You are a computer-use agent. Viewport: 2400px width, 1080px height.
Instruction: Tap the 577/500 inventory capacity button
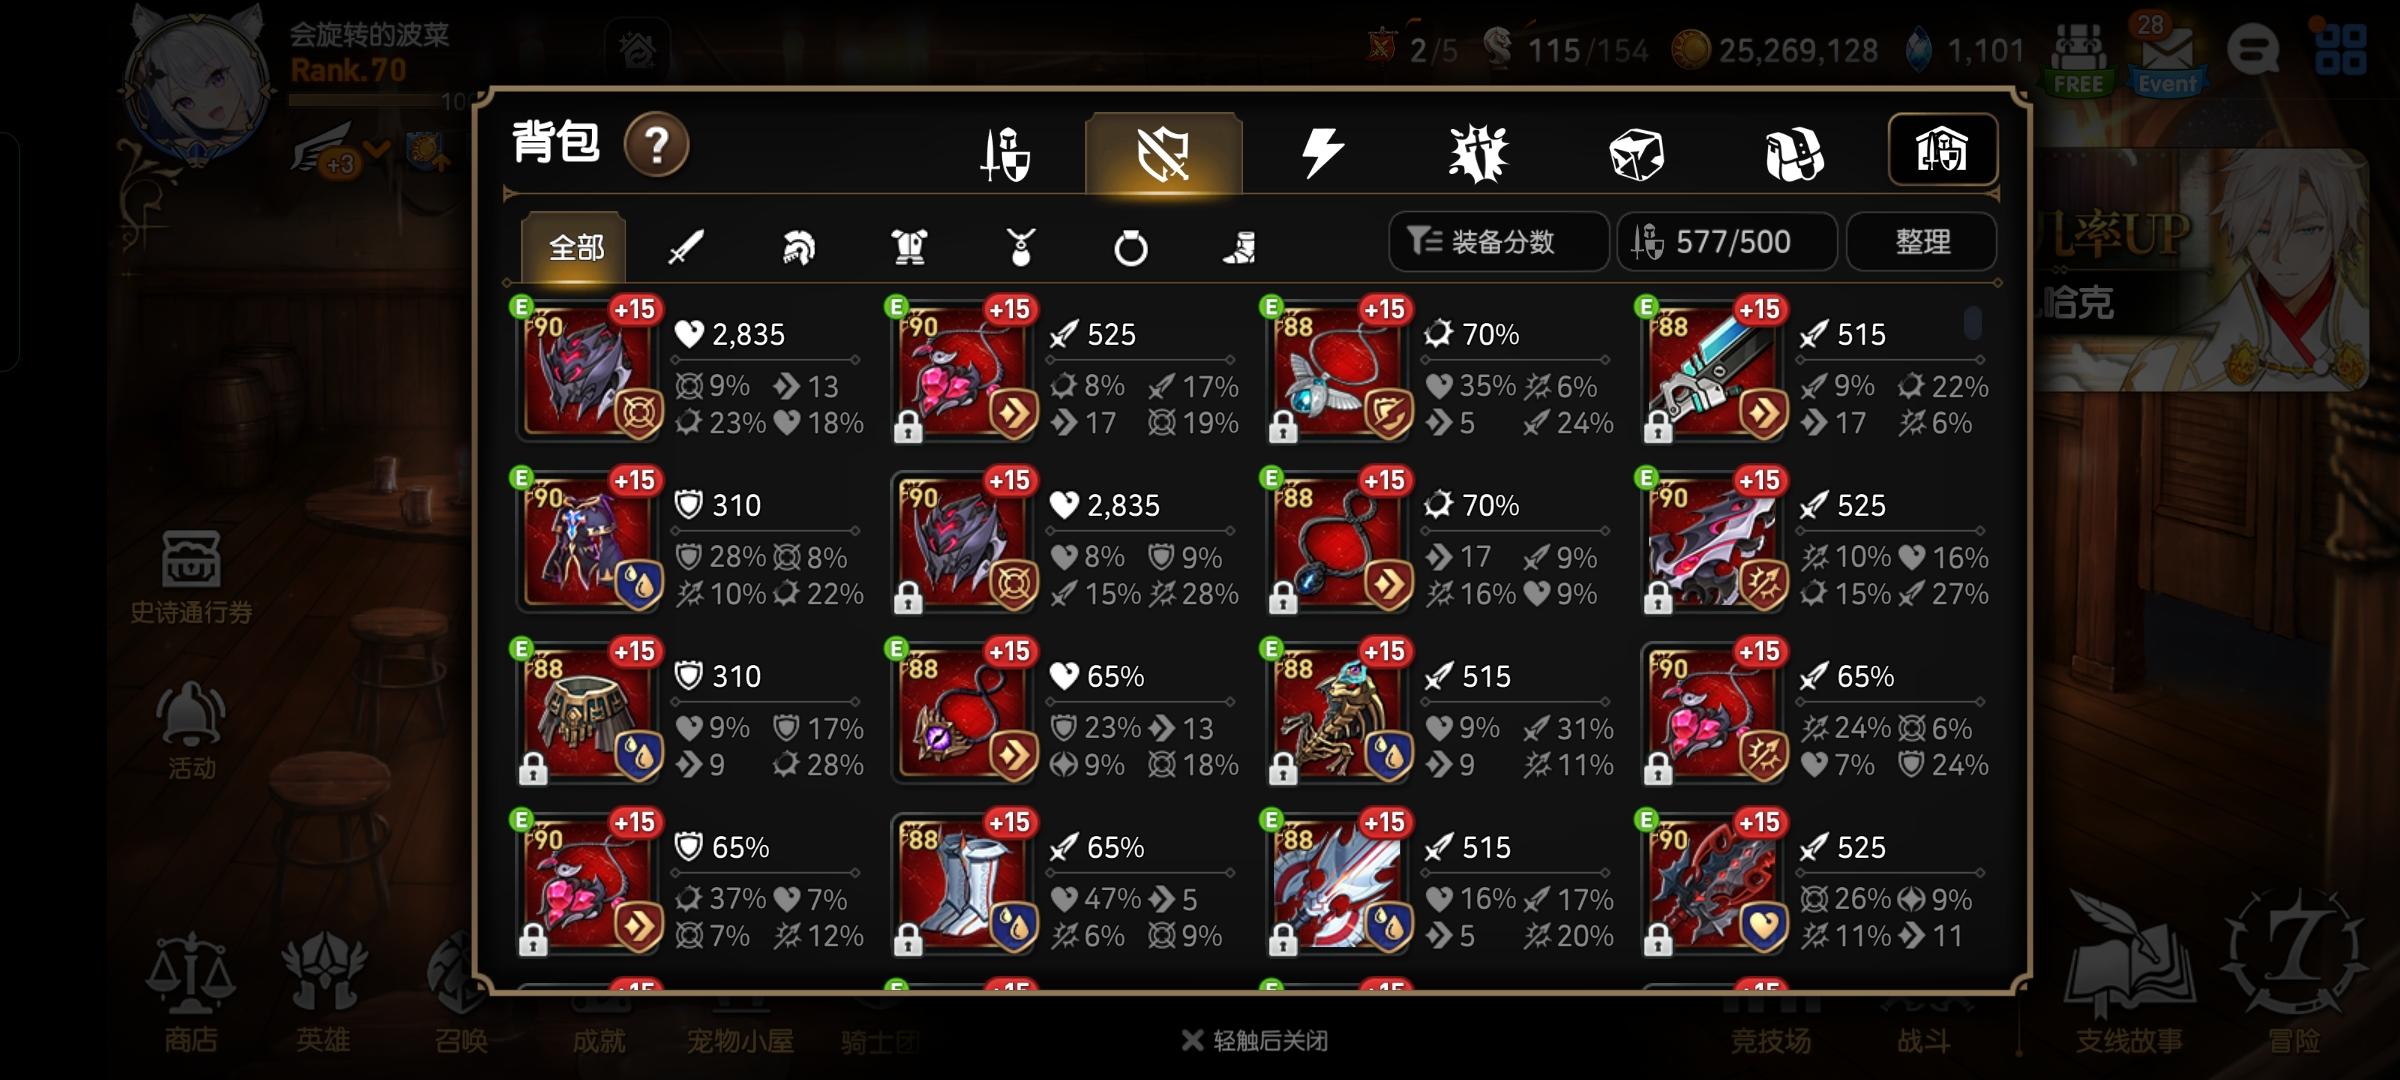(1727, 241)
